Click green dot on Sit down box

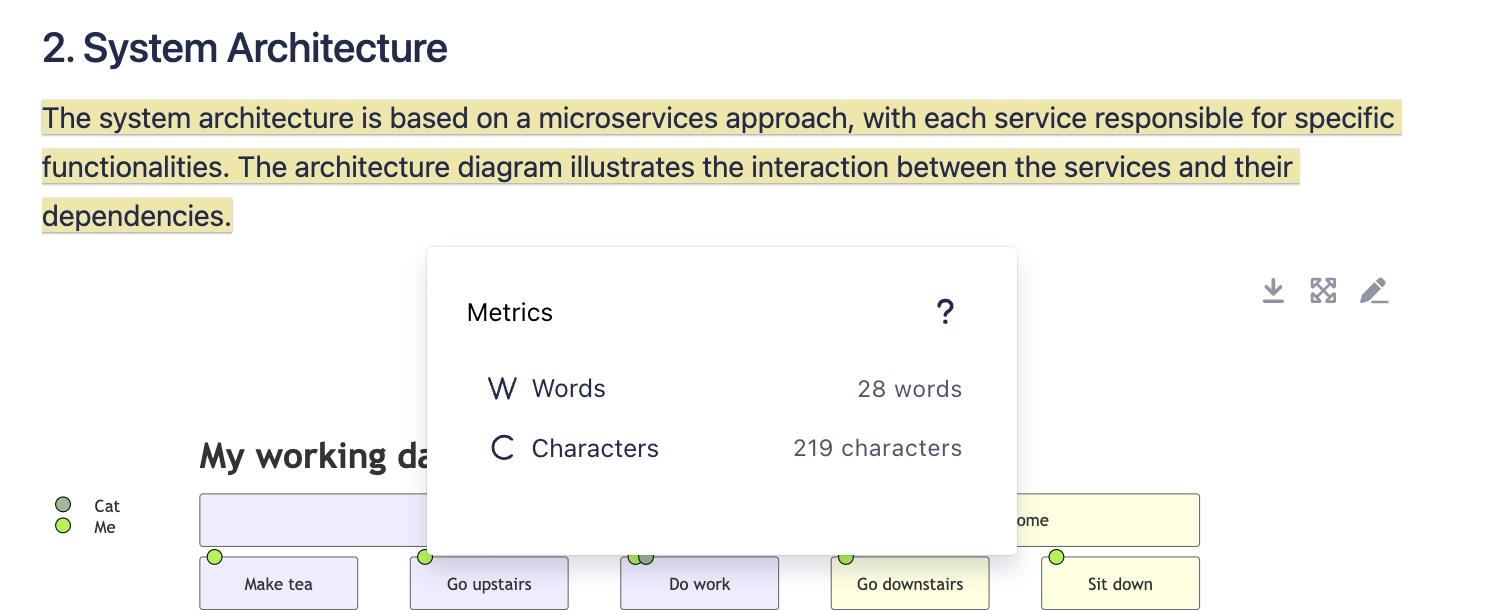pyautogui.click(x=1056, y=557)
